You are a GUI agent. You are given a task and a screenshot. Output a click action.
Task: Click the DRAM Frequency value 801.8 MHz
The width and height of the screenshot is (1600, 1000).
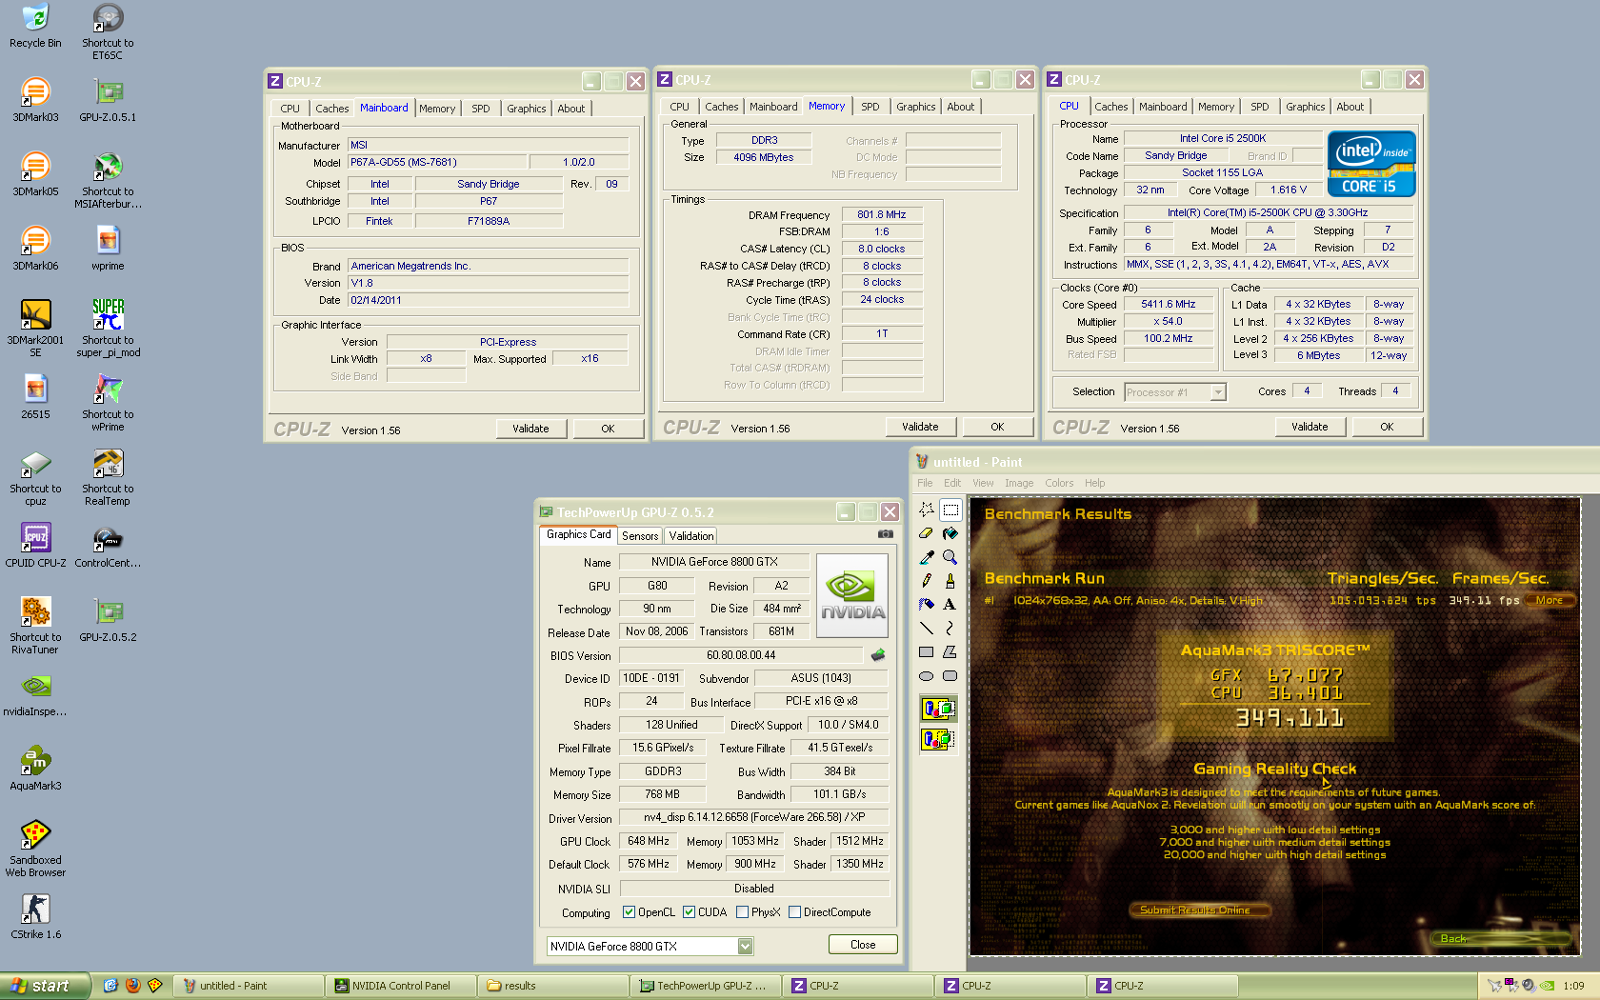point(881,215)
